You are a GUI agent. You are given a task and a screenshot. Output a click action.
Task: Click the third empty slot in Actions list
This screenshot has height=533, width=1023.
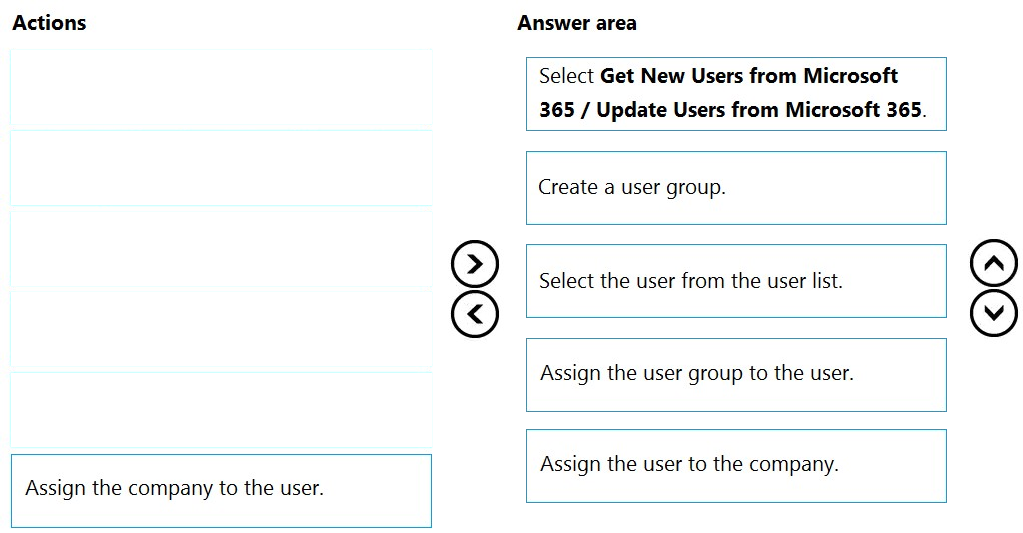click(221, 248)
